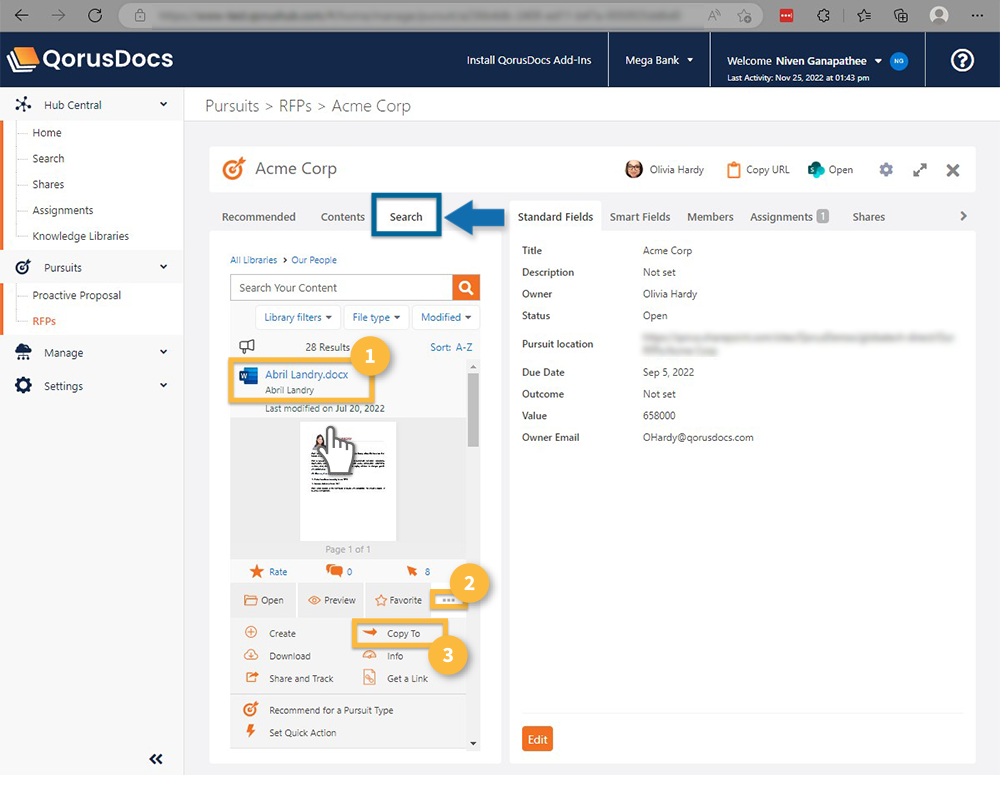Collapse the Hub Central section
1000x812 pixels.
tap(164, 104)
